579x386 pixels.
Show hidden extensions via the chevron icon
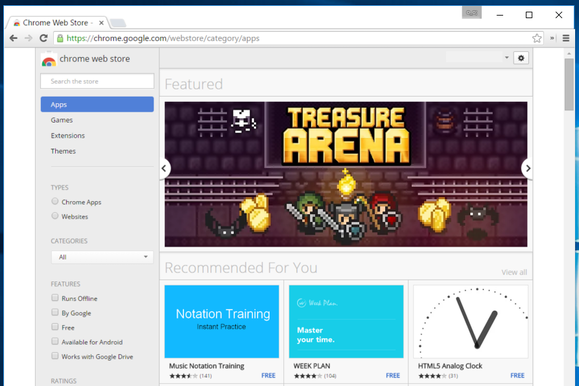552,38
